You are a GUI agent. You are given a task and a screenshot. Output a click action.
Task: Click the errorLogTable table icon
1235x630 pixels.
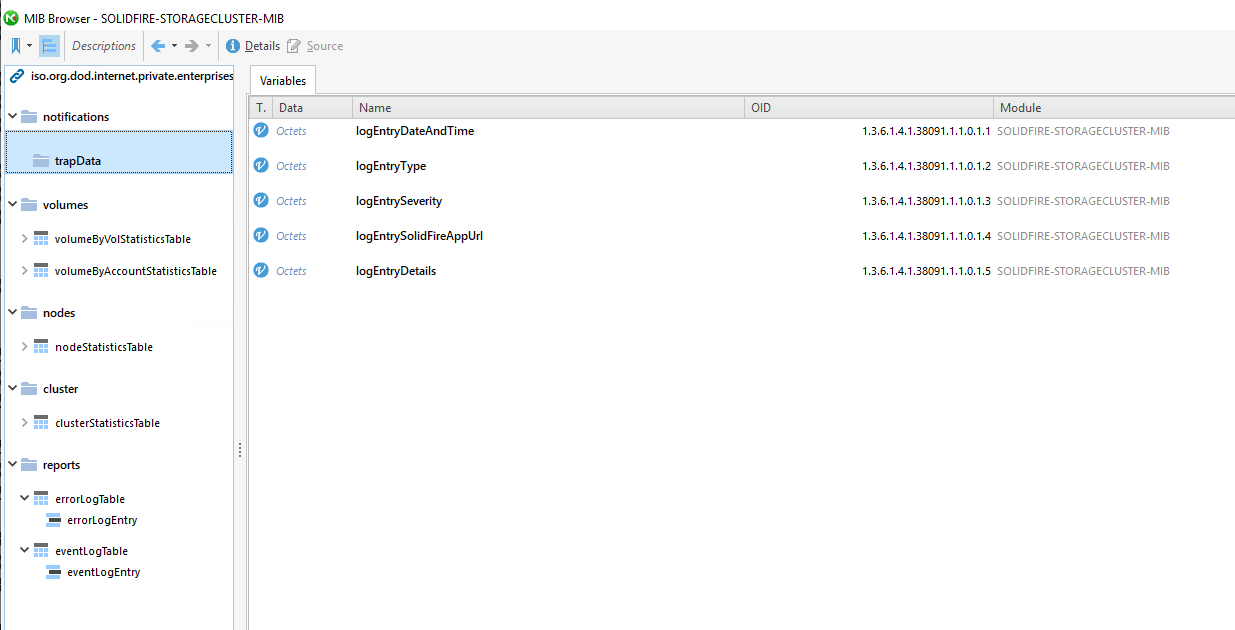coord(41,498)
